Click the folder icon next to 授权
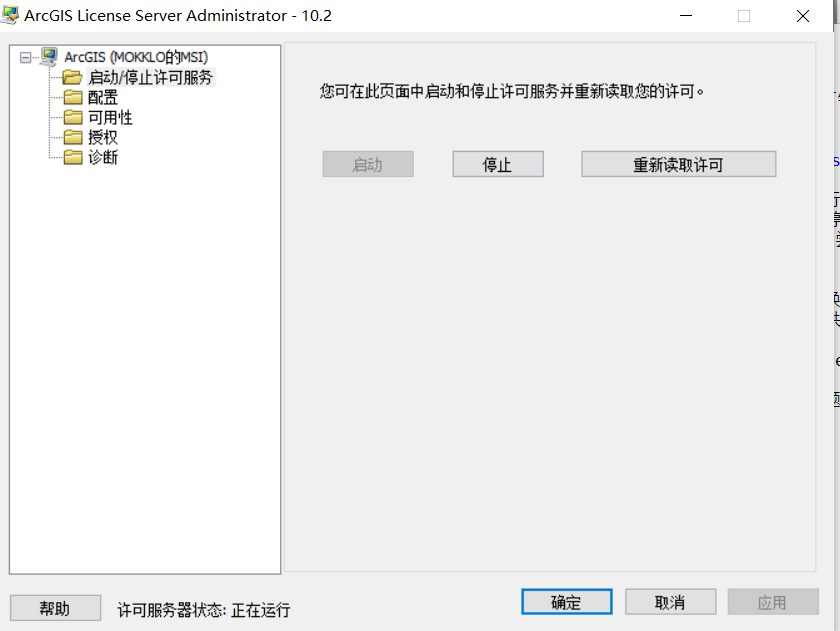This screenshot has height=631, width=840. tap(72, 137)
